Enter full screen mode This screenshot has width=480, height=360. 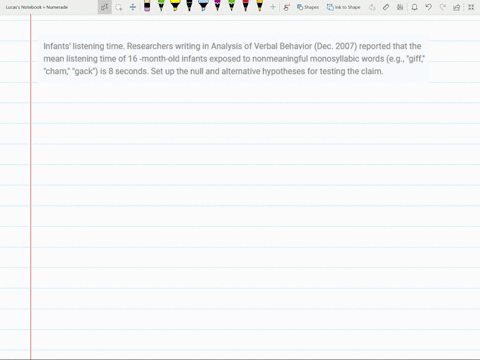471,7
